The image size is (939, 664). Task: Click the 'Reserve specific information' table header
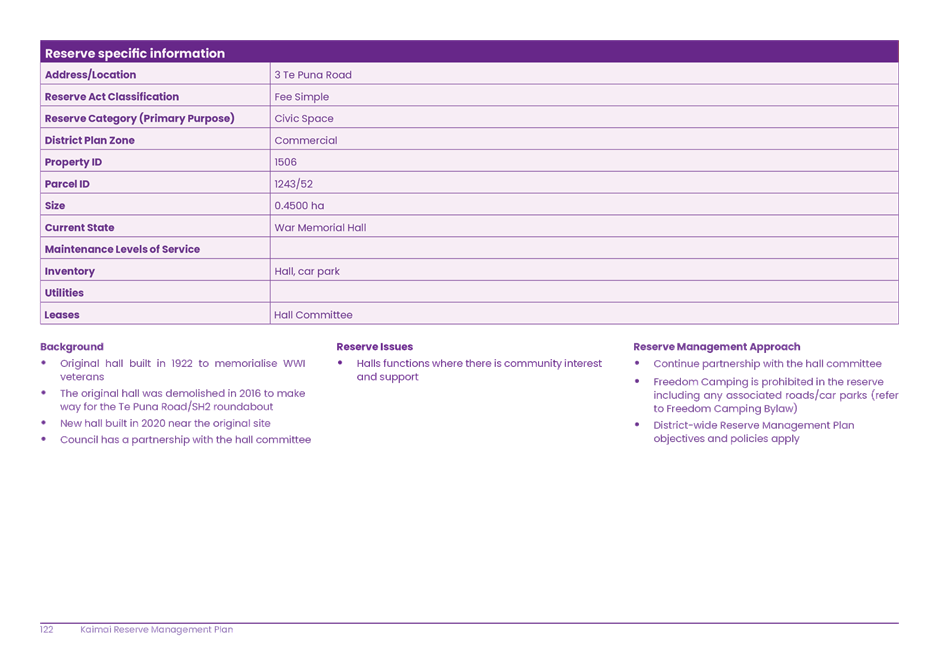[135, 53]
